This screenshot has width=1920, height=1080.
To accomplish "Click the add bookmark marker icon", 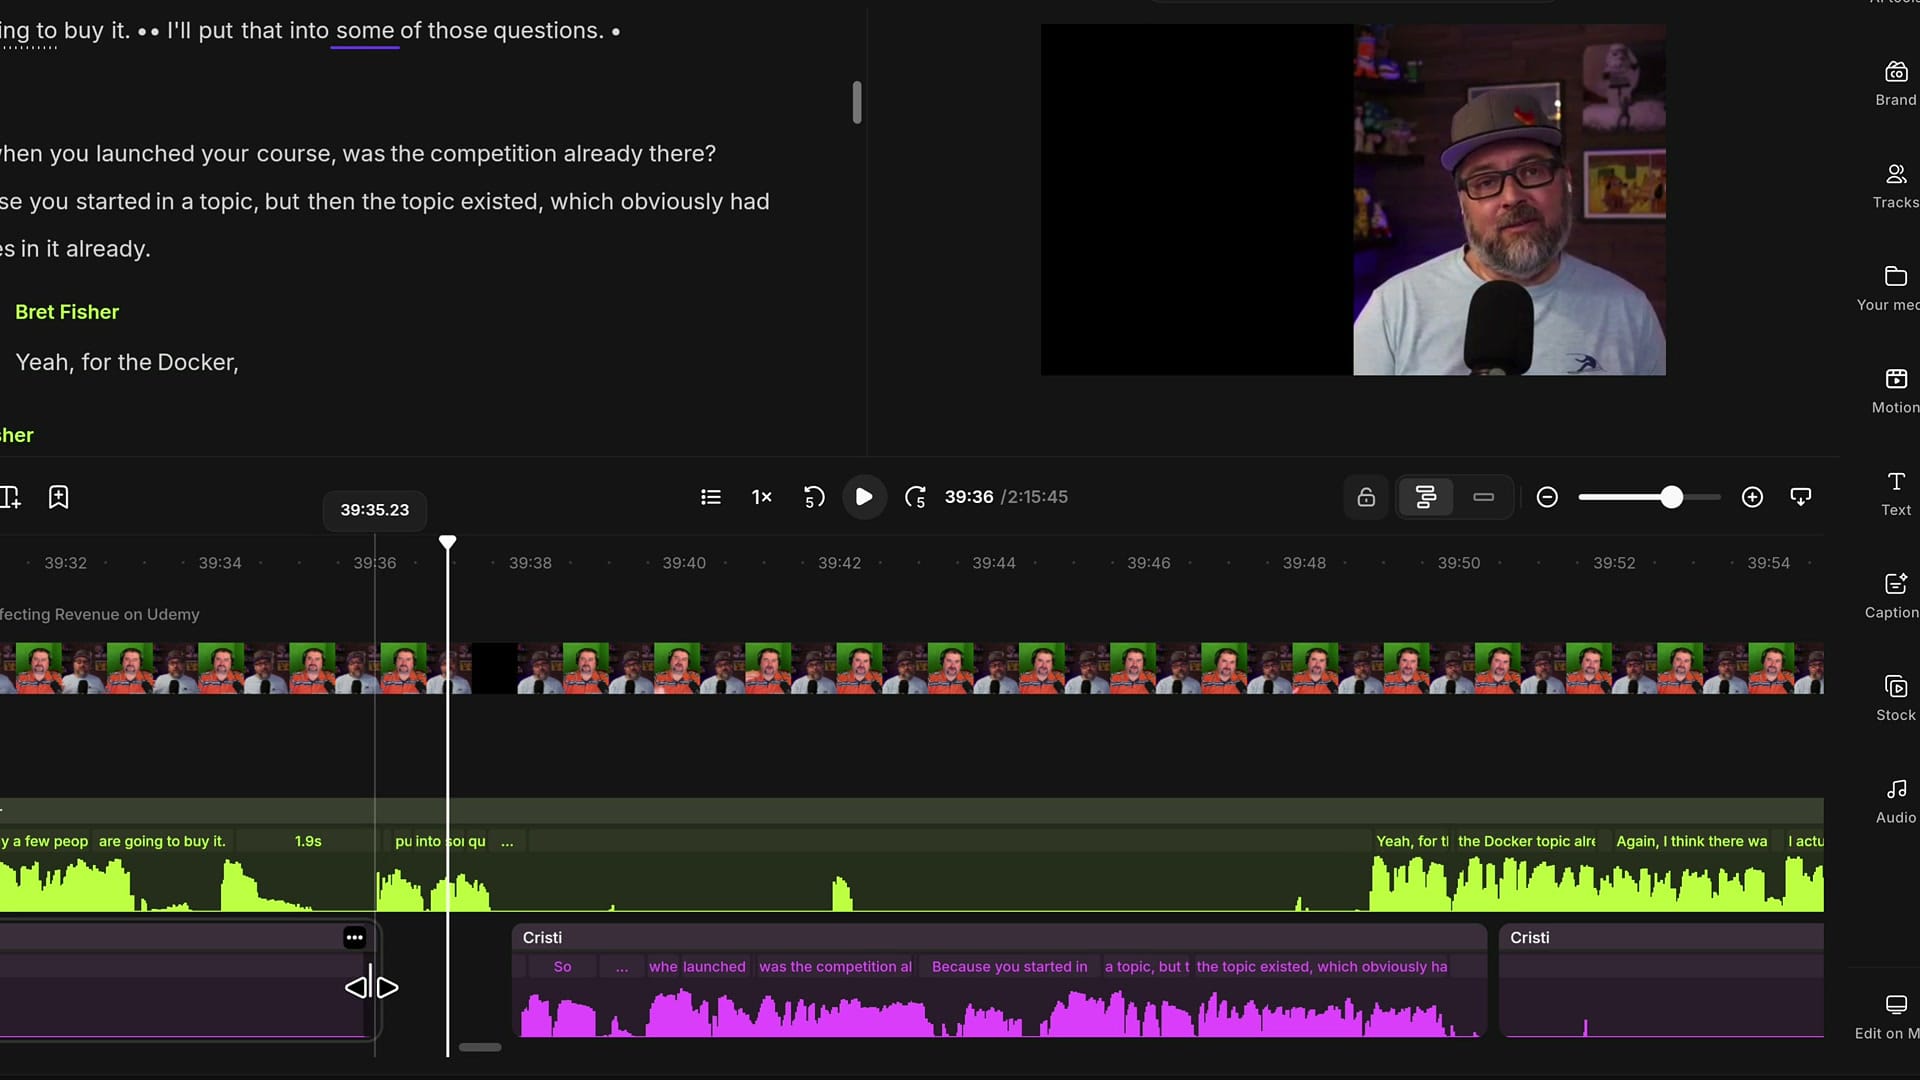I will pyautogui.click(x=58, y=497).
